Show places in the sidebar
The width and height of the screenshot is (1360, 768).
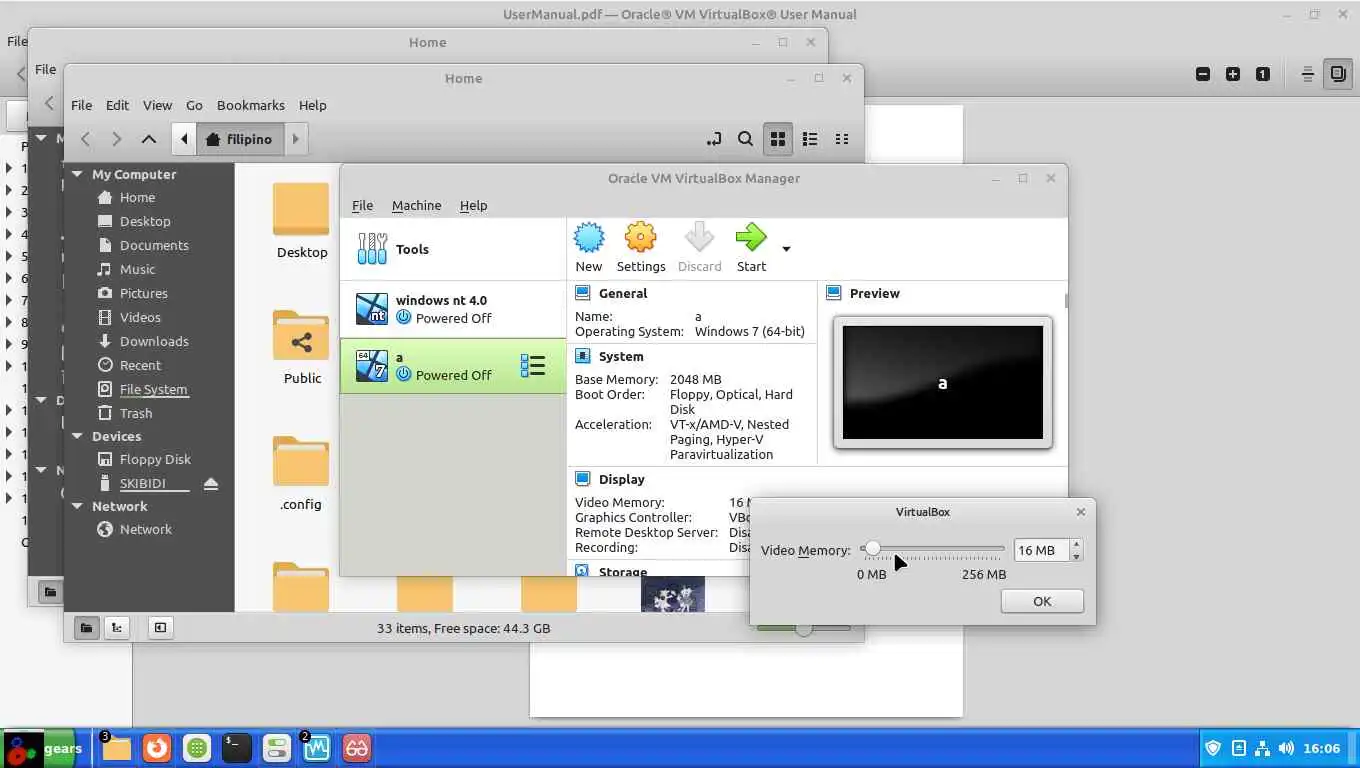coord(86,628)
